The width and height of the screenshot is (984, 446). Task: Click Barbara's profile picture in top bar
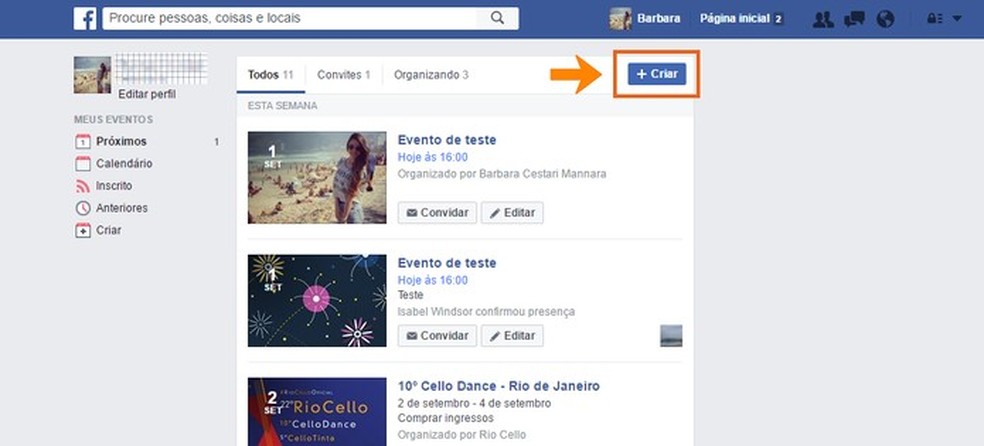point(620,19)
